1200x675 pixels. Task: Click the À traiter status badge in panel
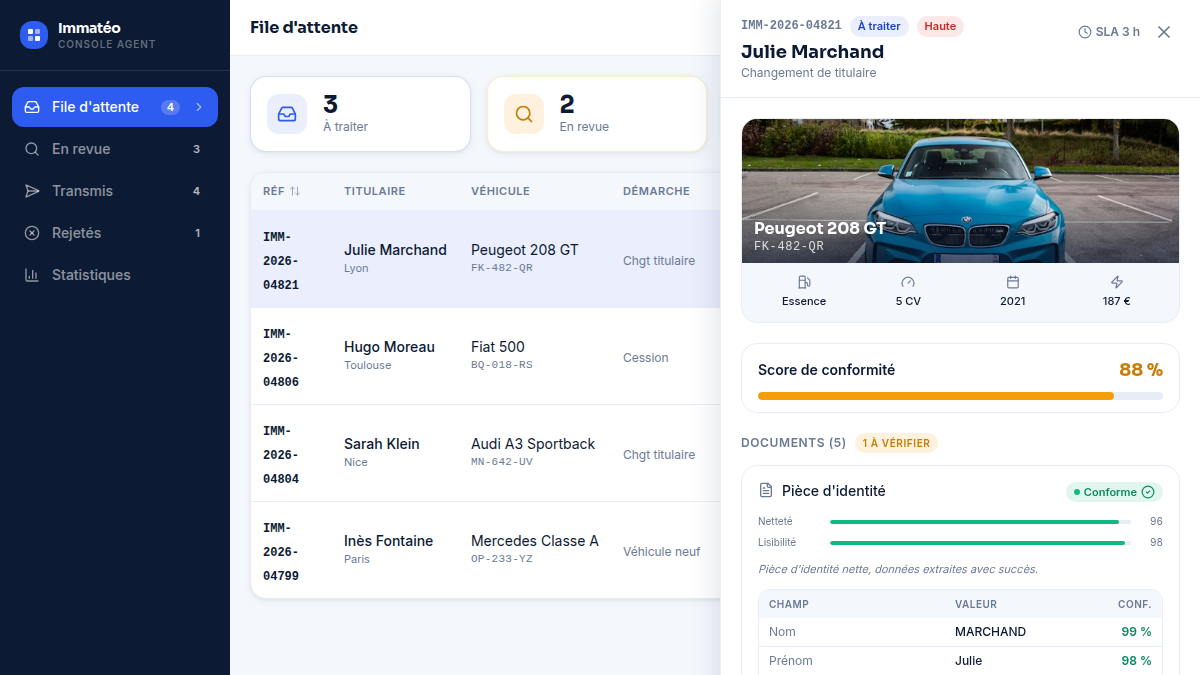click(879, 26)
